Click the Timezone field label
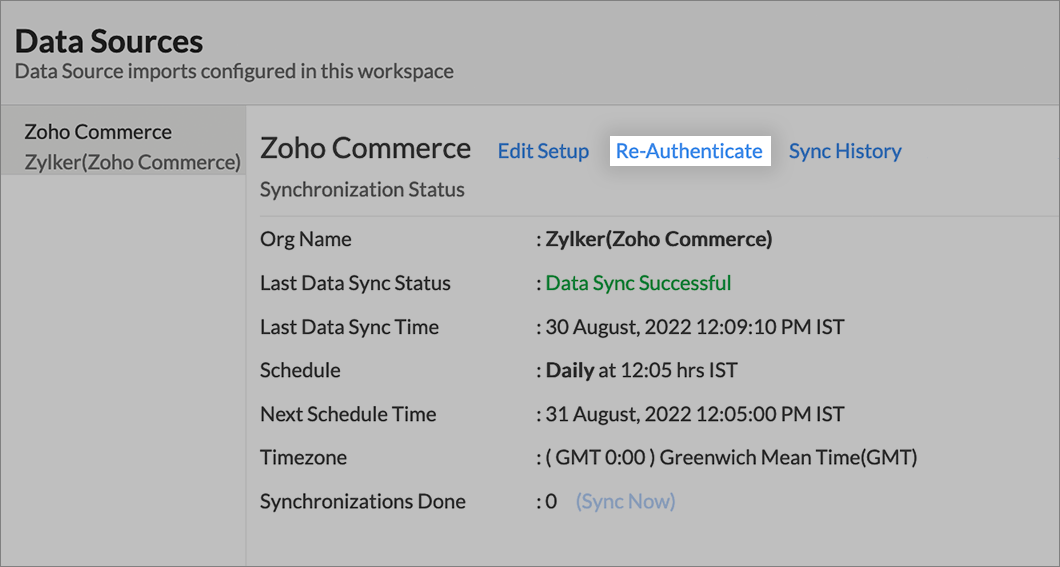Viewport: 1060px width, 567px height. pyautogui.click(x=303, y=458)
